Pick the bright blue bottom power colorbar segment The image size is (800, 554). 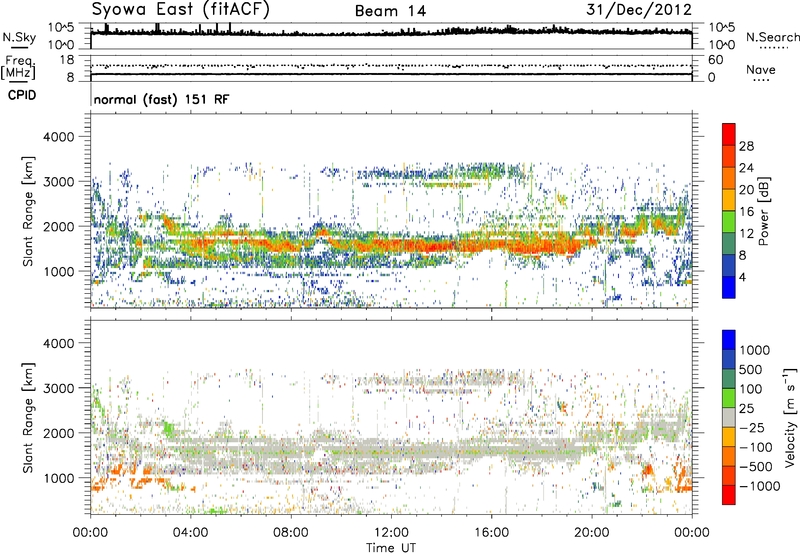coord(729,287)
